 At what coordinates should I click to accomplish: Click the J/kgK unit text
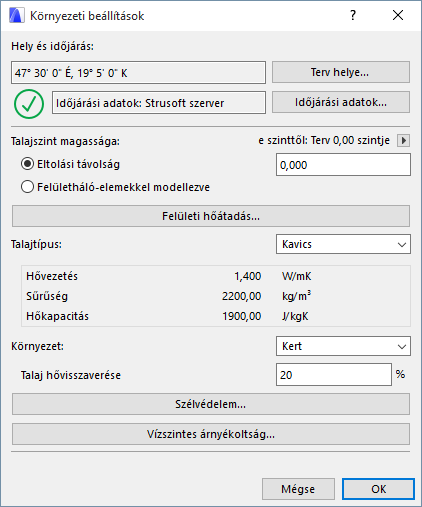tap(295, 316)
